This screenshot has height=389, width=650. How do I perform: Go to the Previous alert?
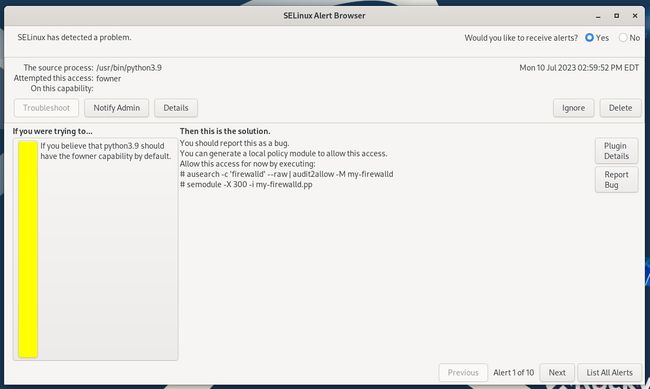pos(463,372)
